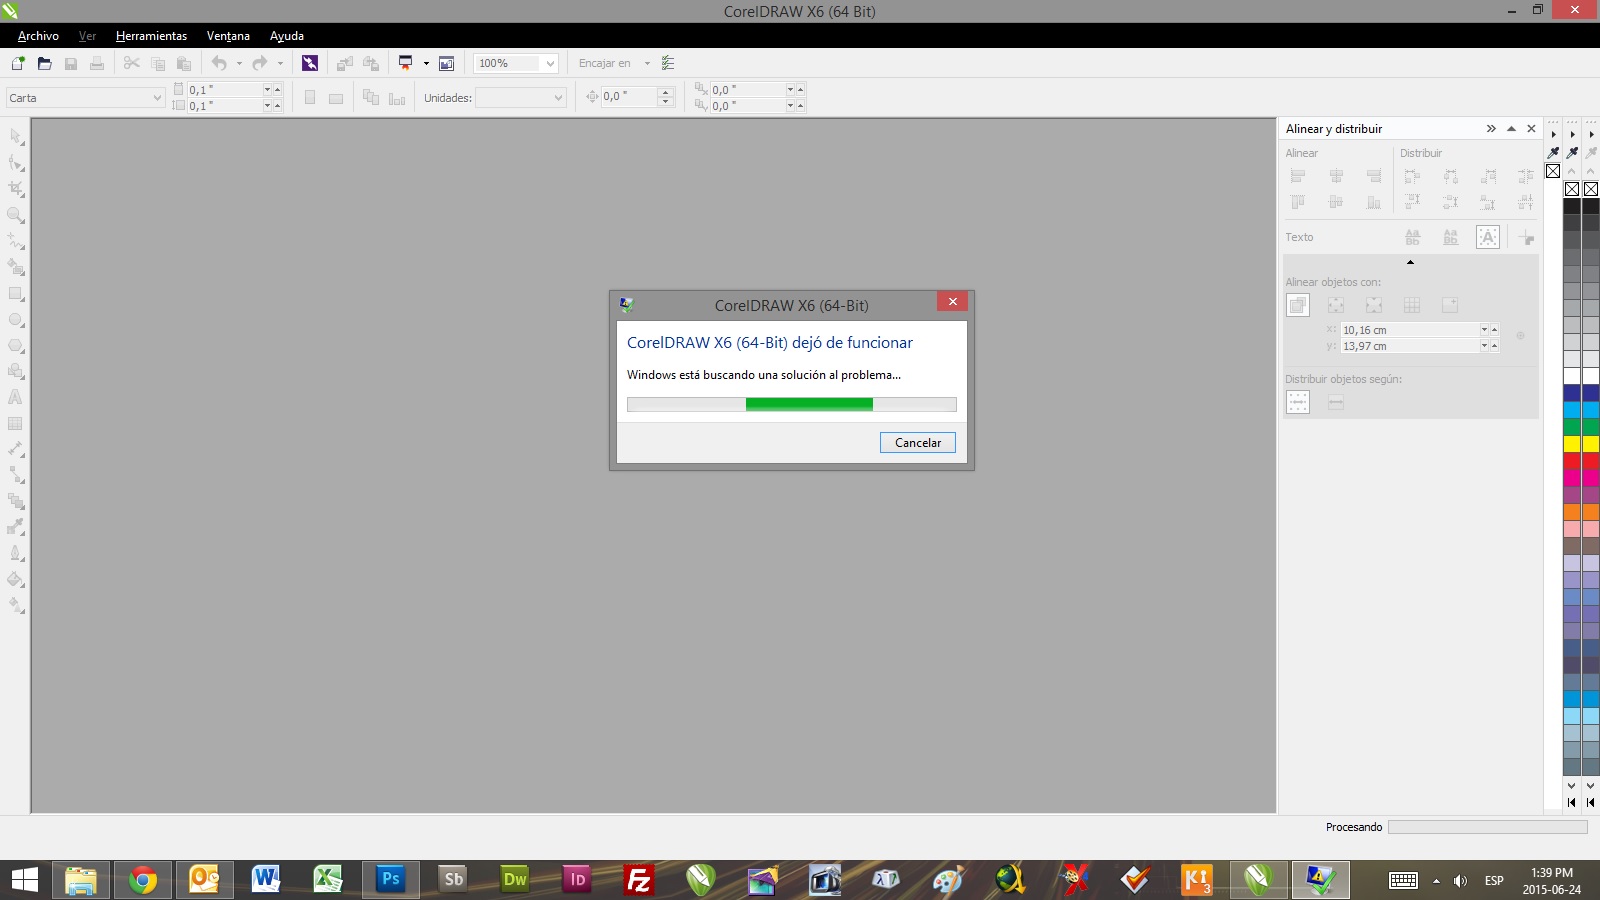The height and width of the screenshot is (900, 1600).
Task: Open the zoom level 100% dropdown
Action: [549, 63]
